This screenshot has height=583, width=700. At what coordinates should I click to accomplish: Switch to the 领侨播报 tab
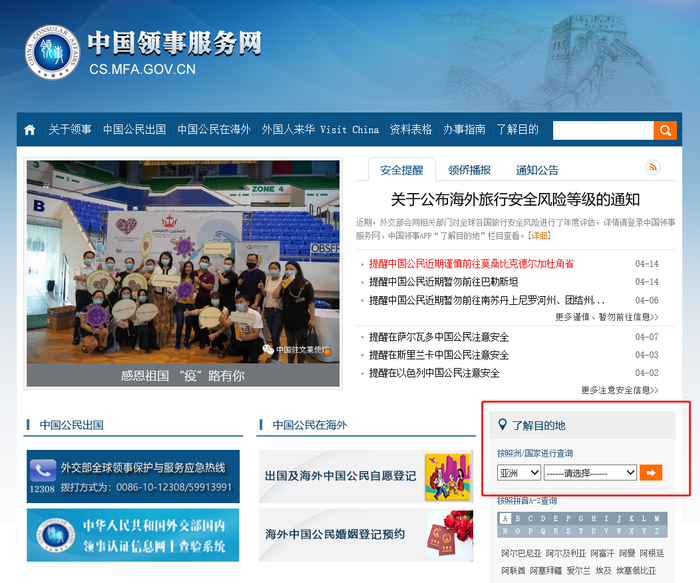[469, 170]
